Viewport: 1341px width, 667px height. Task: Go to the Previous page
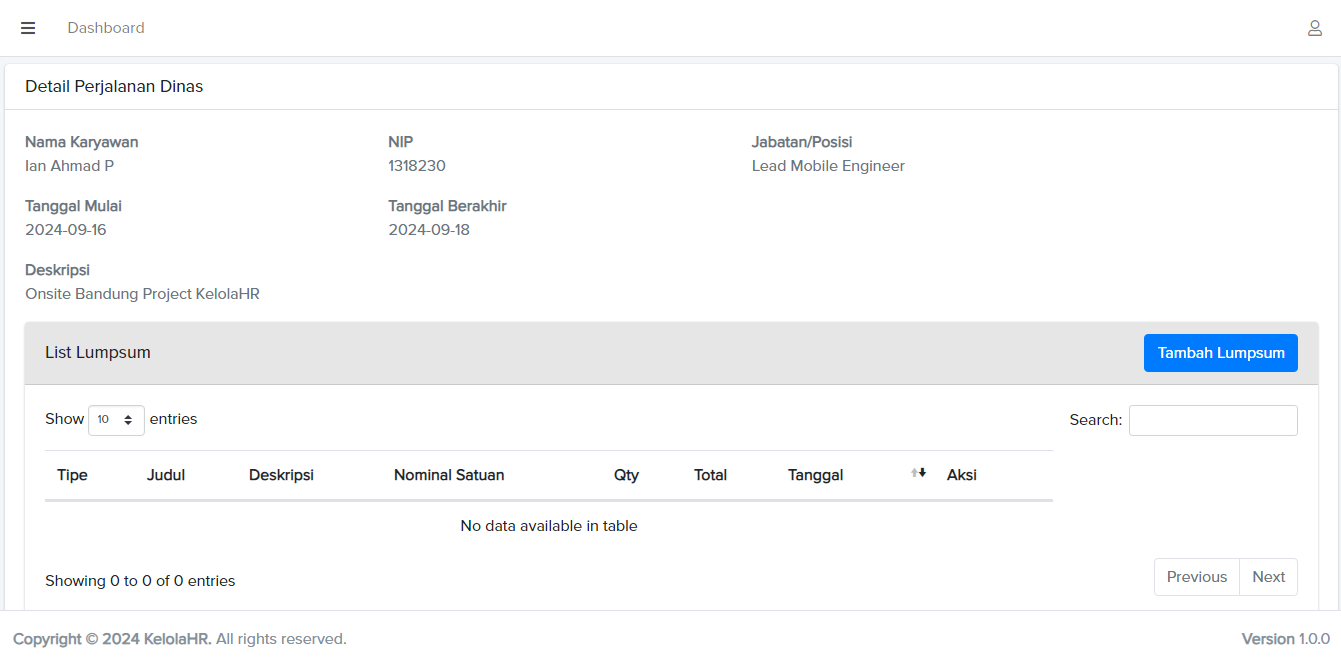(x=1196, y=577)
